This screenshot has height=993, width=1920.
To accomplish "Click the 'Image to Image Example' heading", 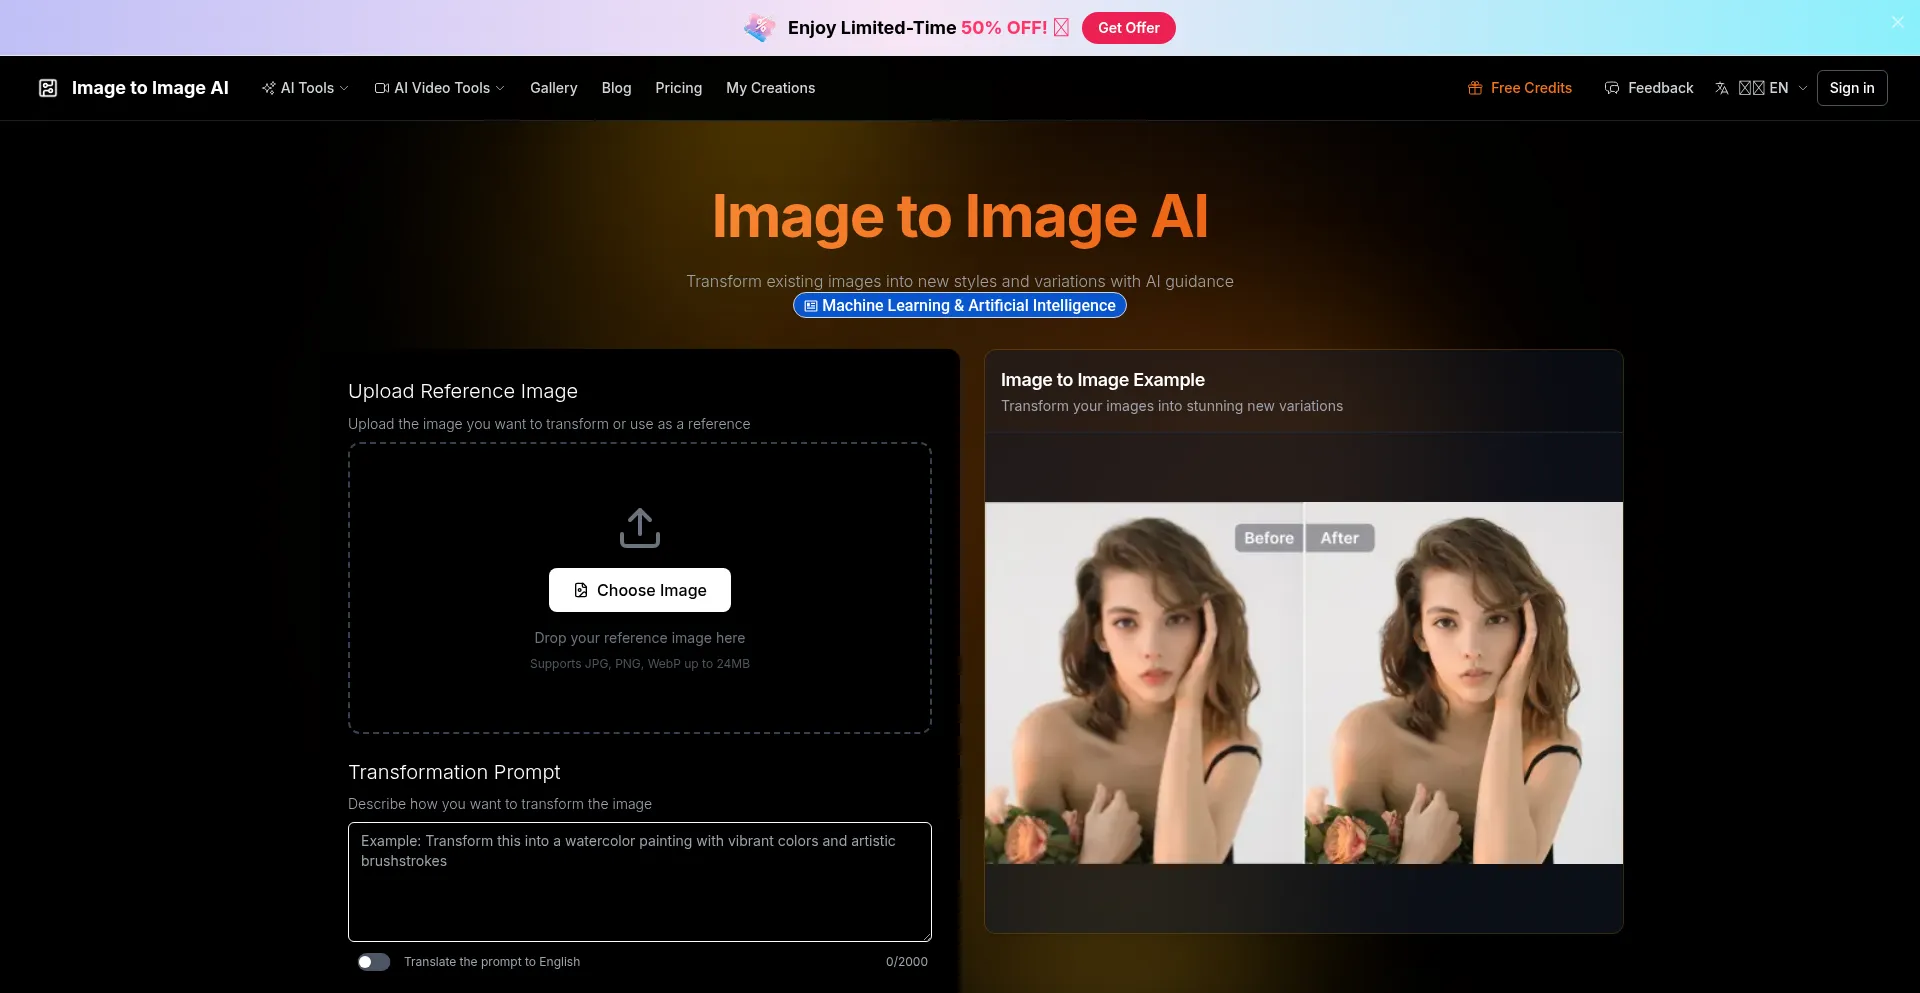I will tap(1103, 380).
